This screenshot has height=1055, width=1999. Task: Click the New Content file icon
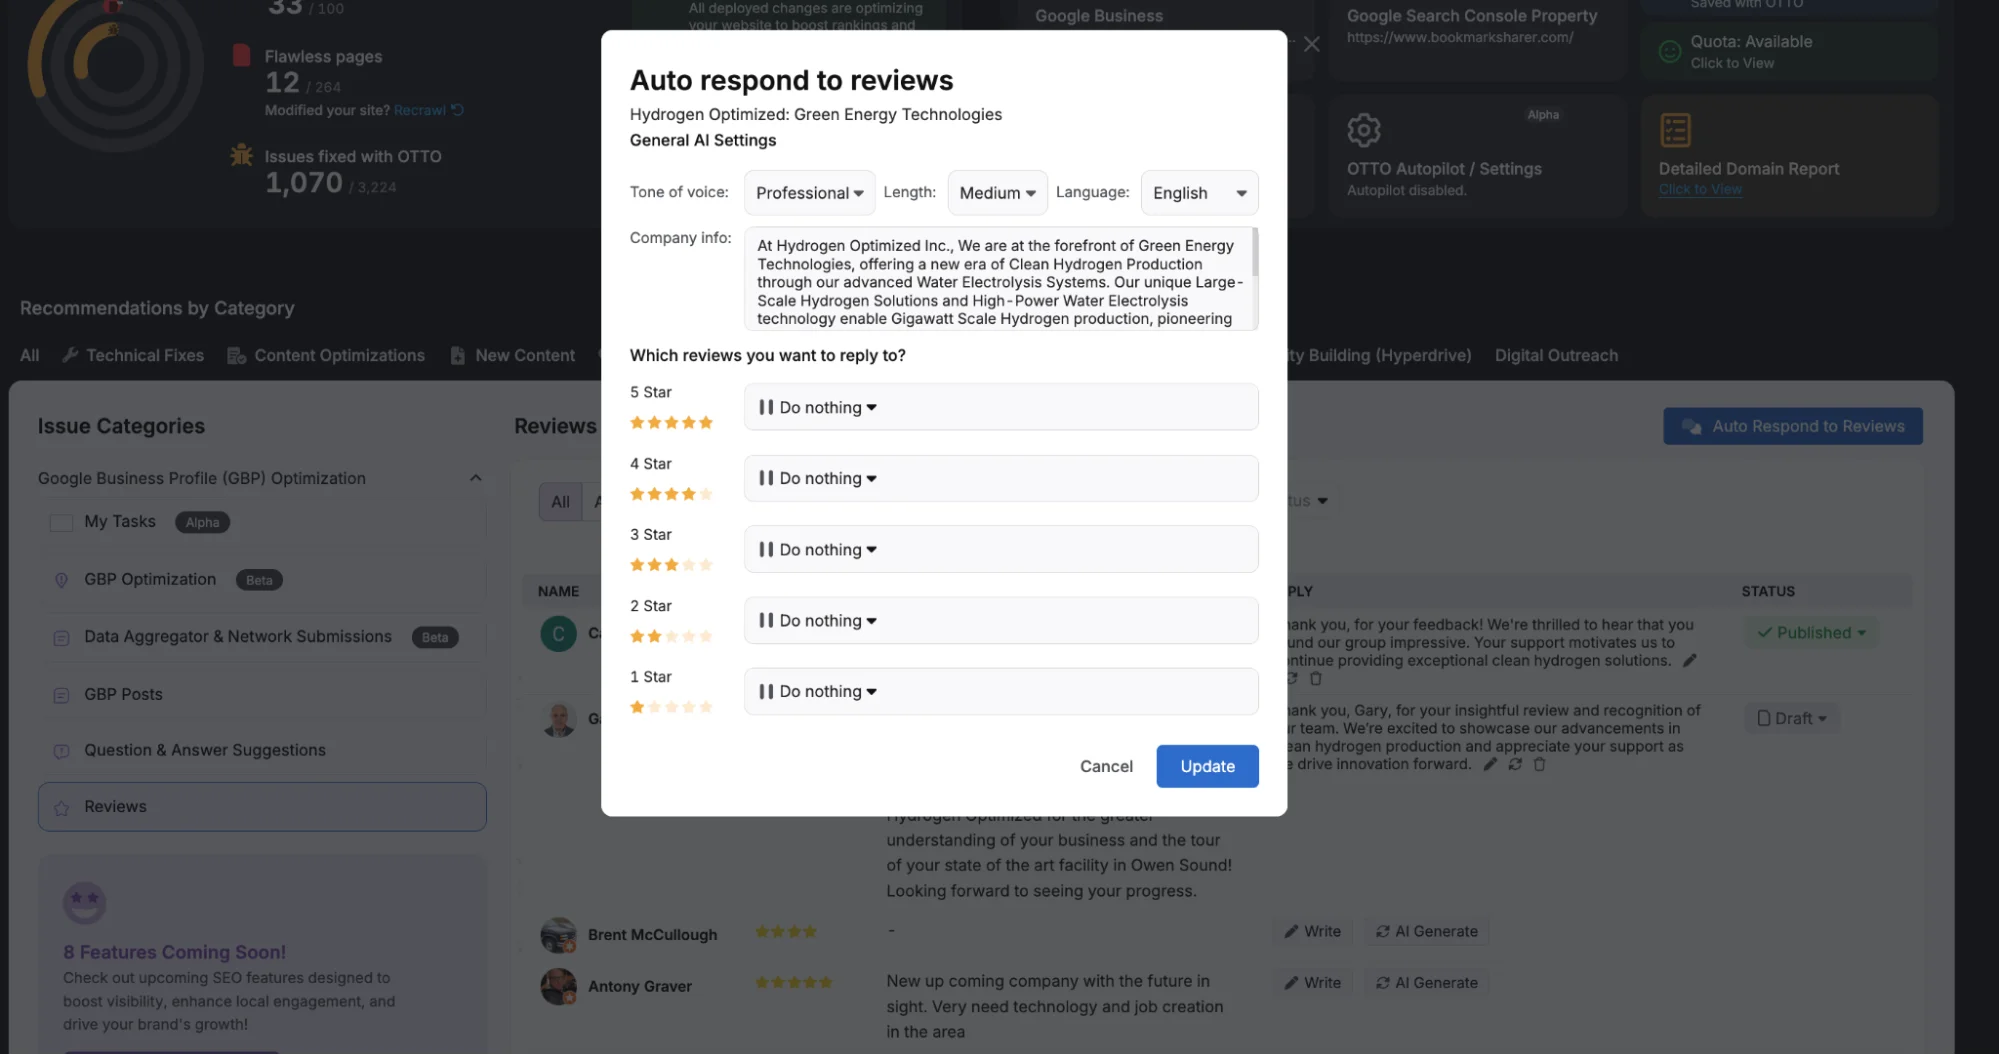tap(457, 355)
